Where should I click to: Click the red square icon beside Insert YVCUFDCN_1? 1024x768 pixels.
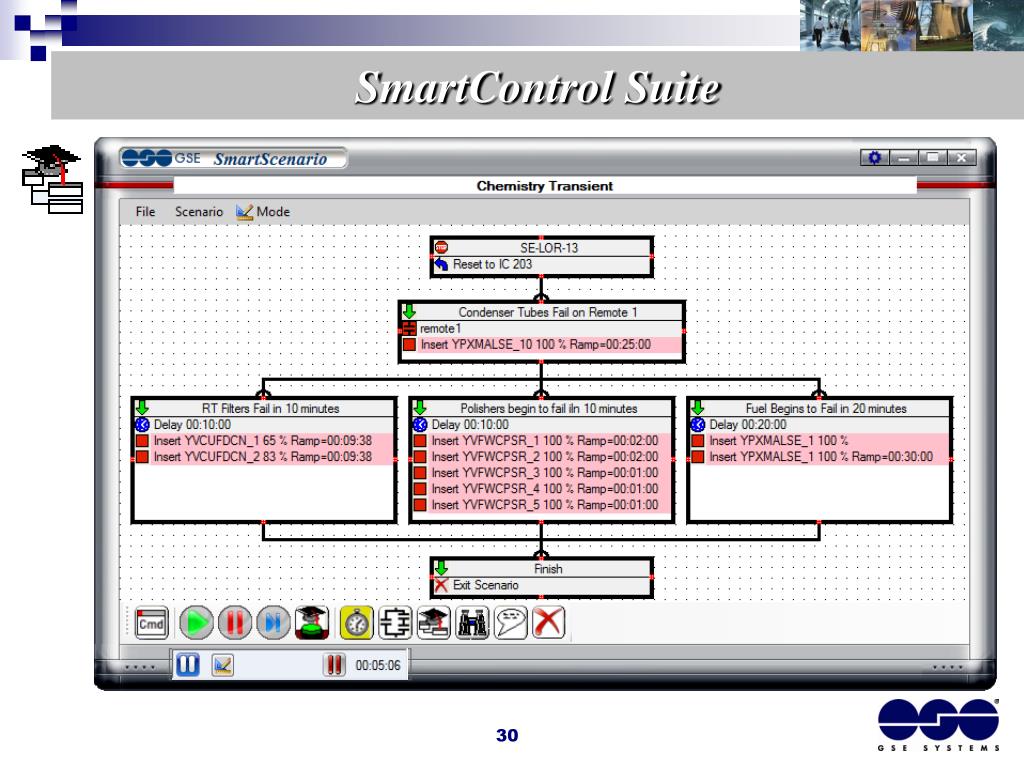(142, 441)
